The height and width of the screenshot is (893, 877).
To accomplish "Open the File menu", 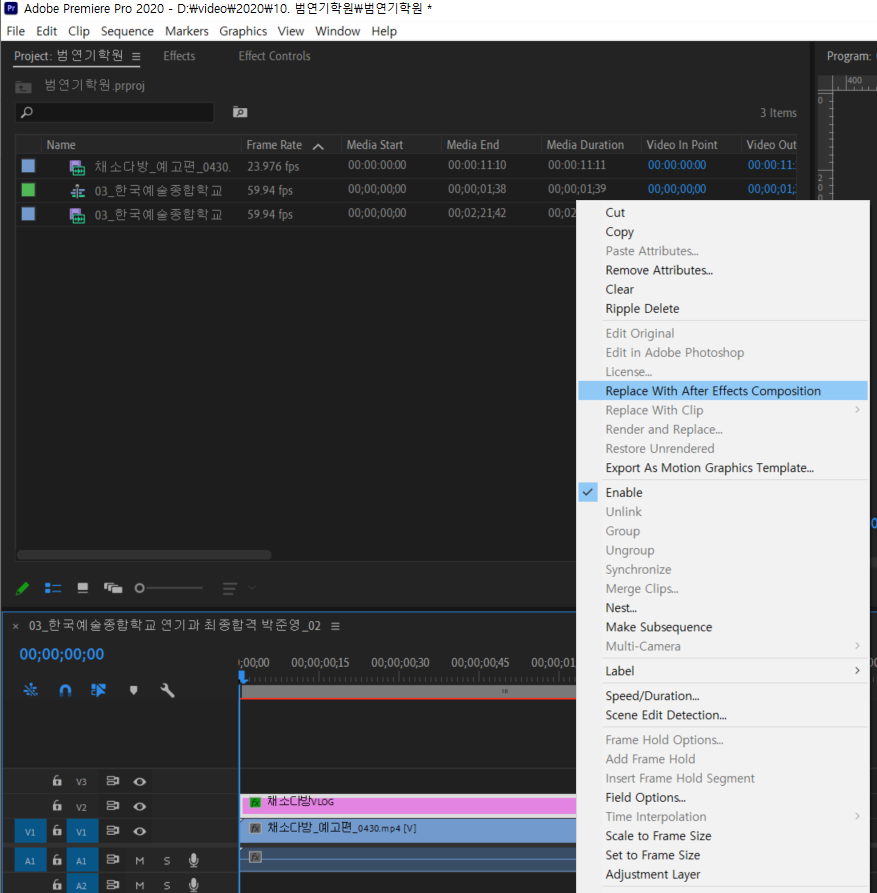I will pyautogui.click(x=15, y=31).
